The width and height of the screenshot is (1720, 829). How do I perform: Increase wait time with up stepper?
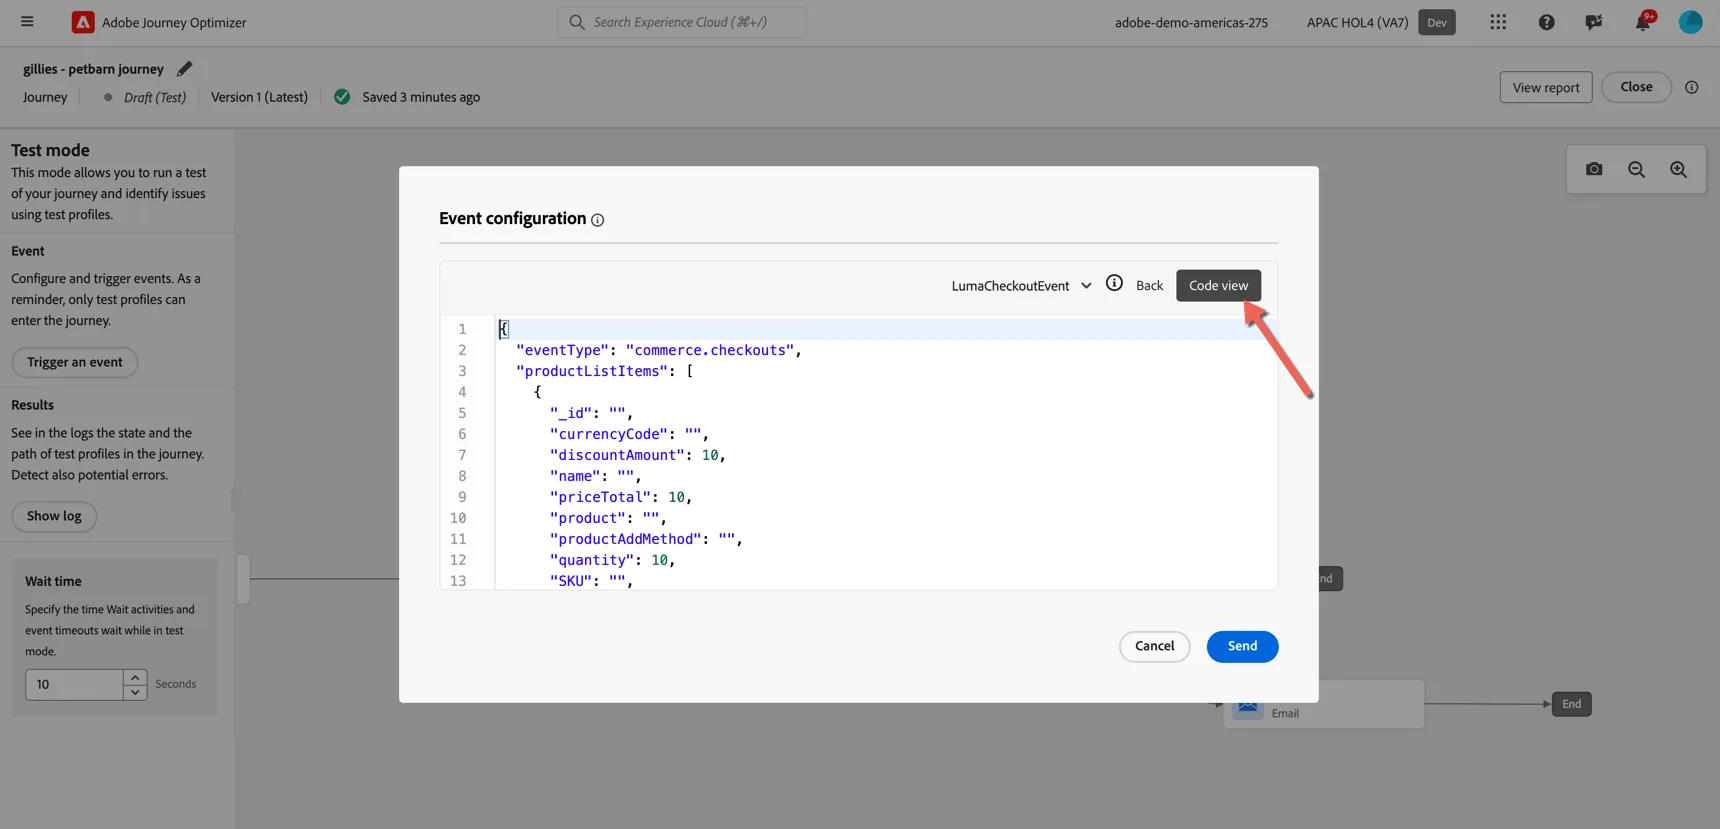coord(135,677)
